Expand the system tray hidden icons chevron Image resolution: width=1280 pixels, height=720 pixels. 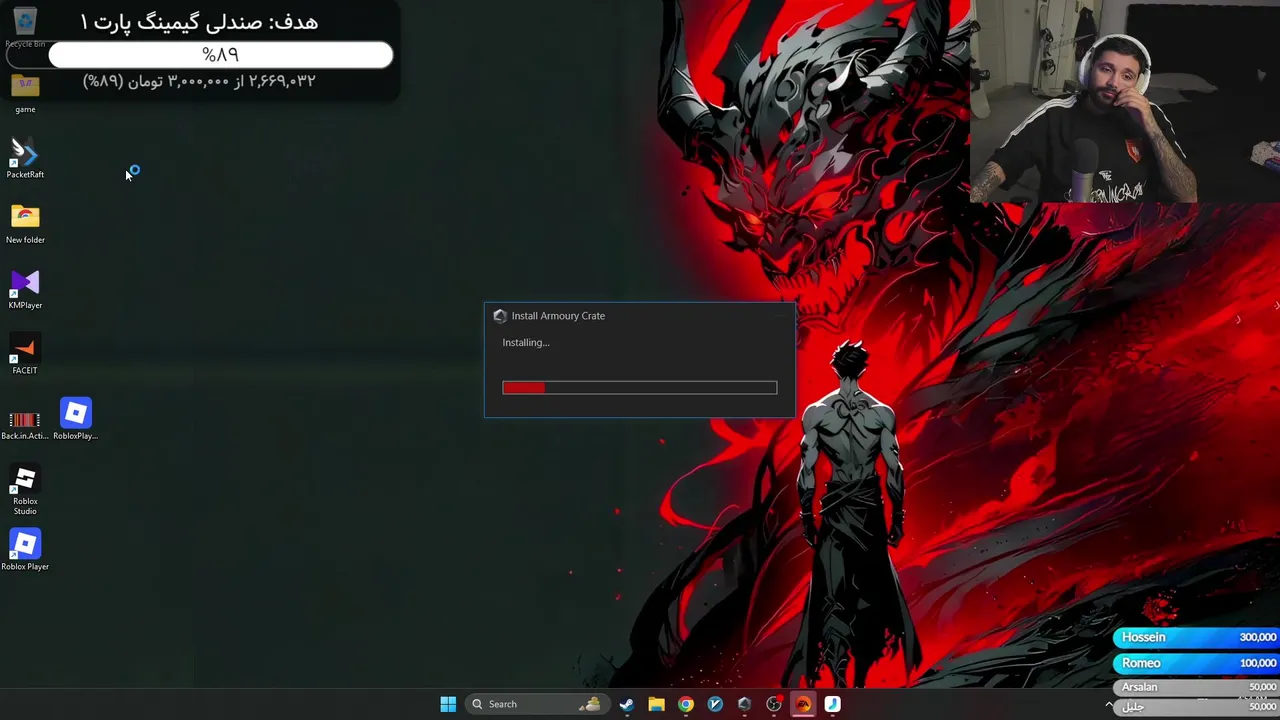pos(1108,705)
